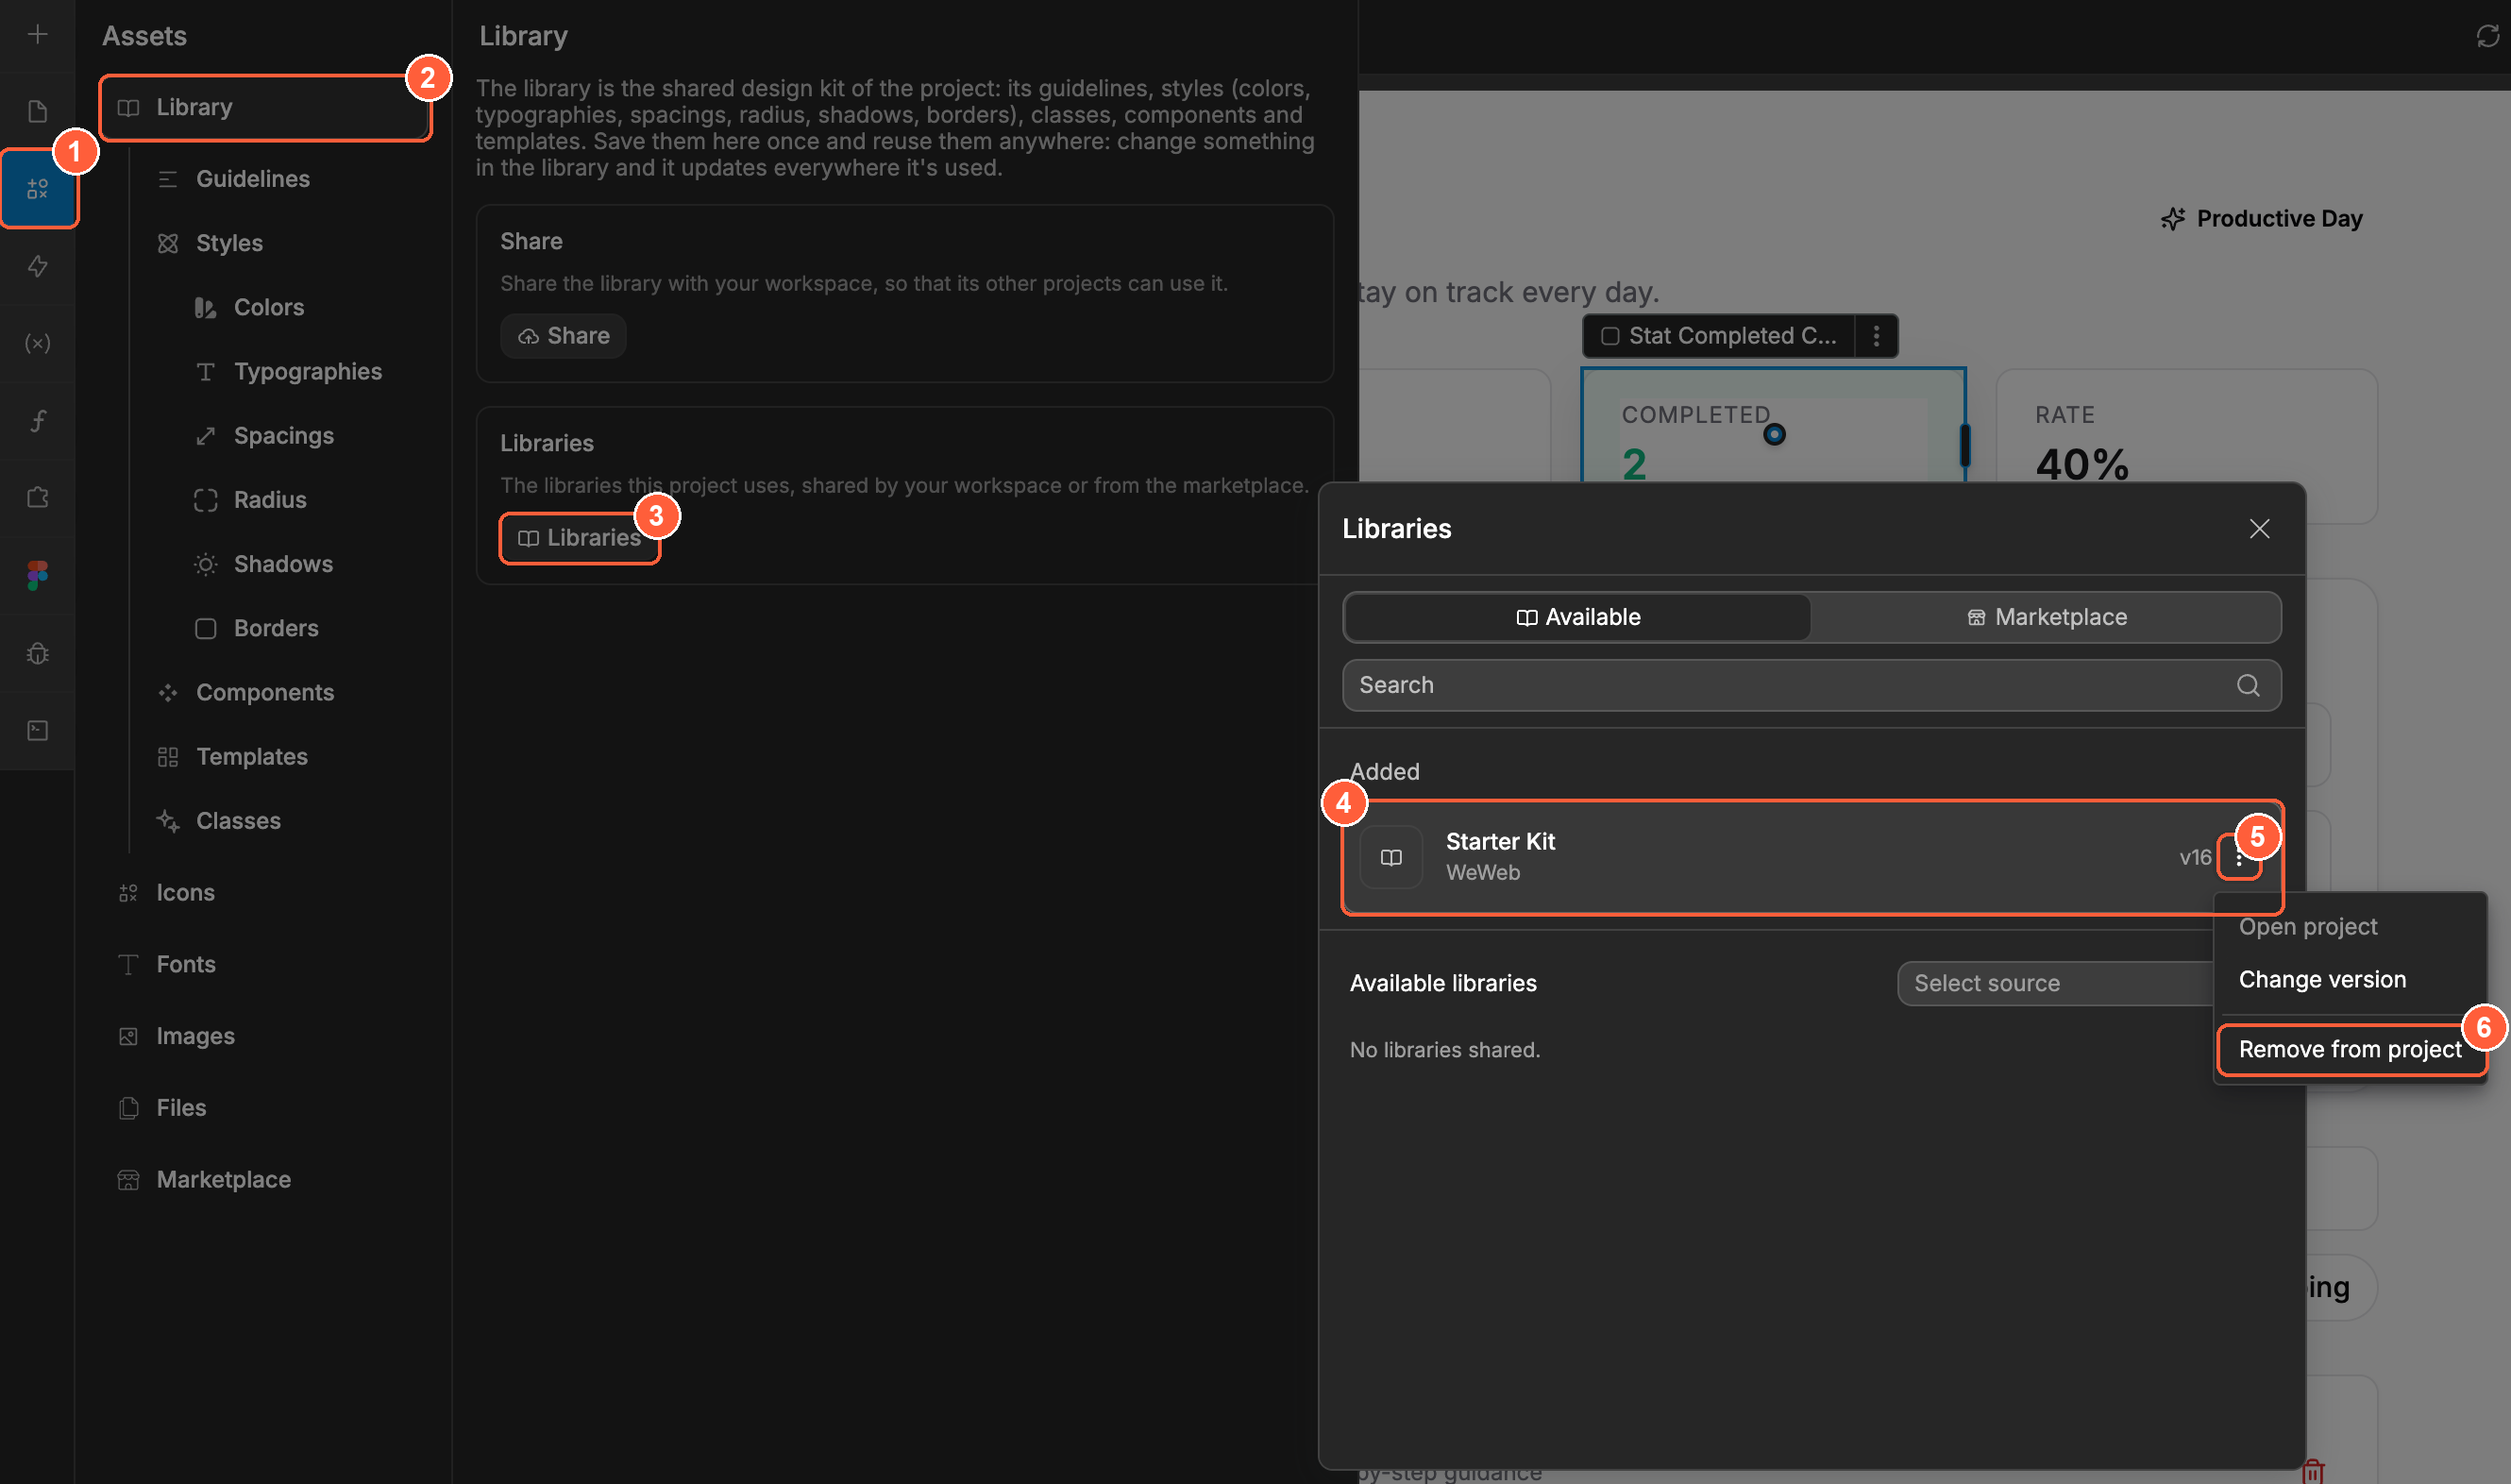2511x1484 pixels.
Task: Open the Stat Completed element options menu
Action: click(1876, 336)
